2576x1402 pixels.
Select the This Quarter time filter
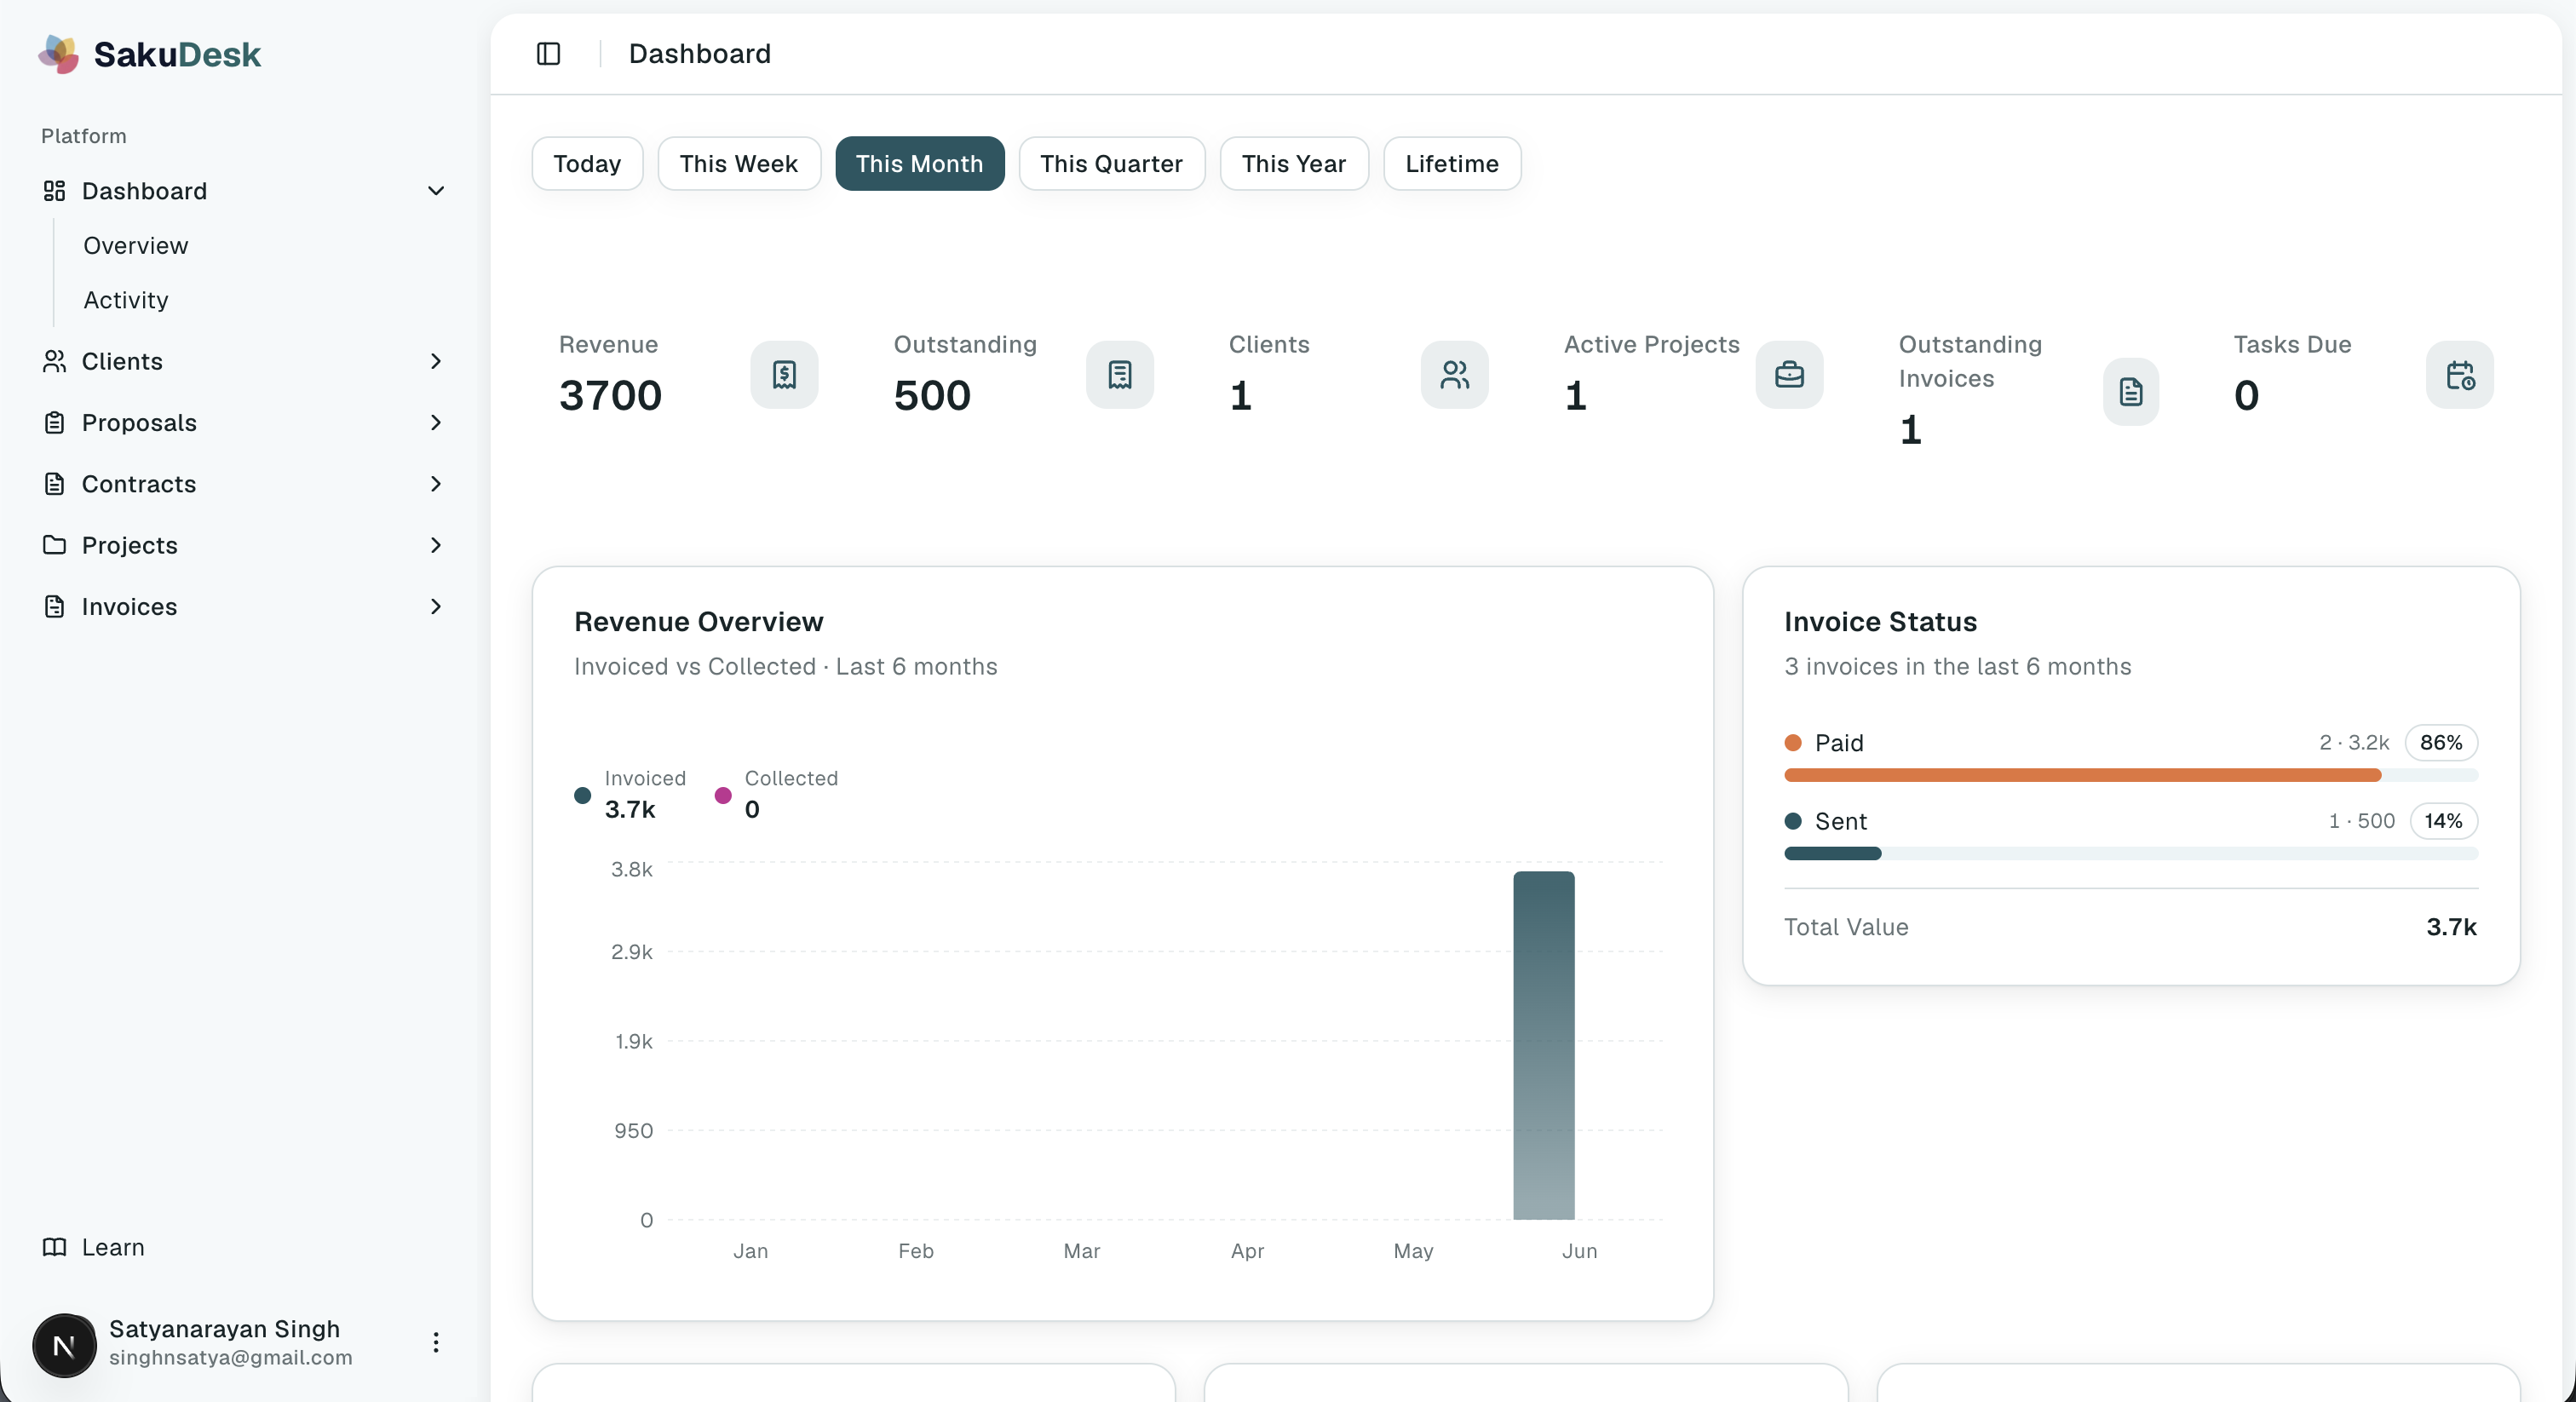coord(1112,163)
